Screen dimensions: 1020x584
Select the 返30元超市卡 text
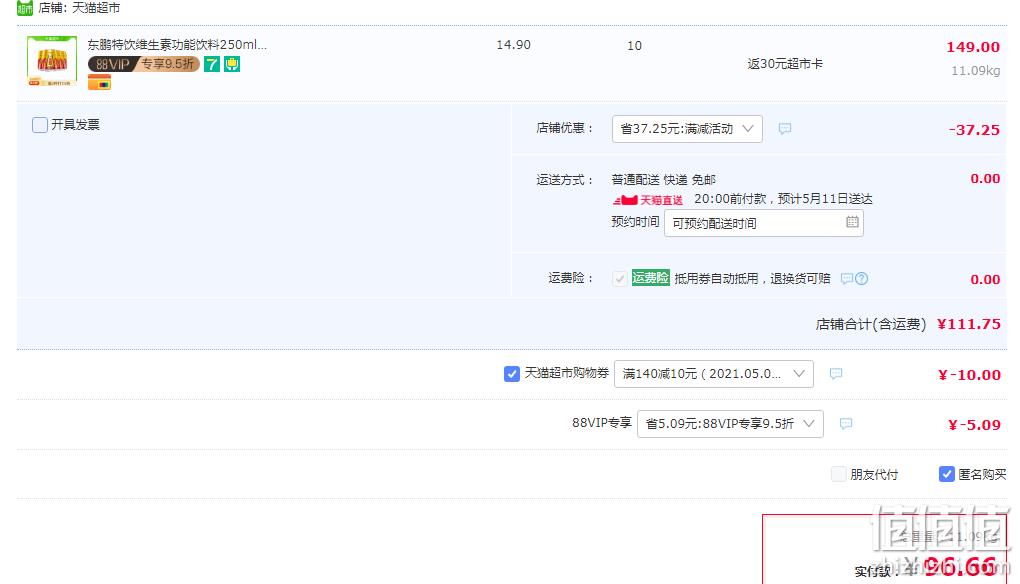tap(785, 64)
